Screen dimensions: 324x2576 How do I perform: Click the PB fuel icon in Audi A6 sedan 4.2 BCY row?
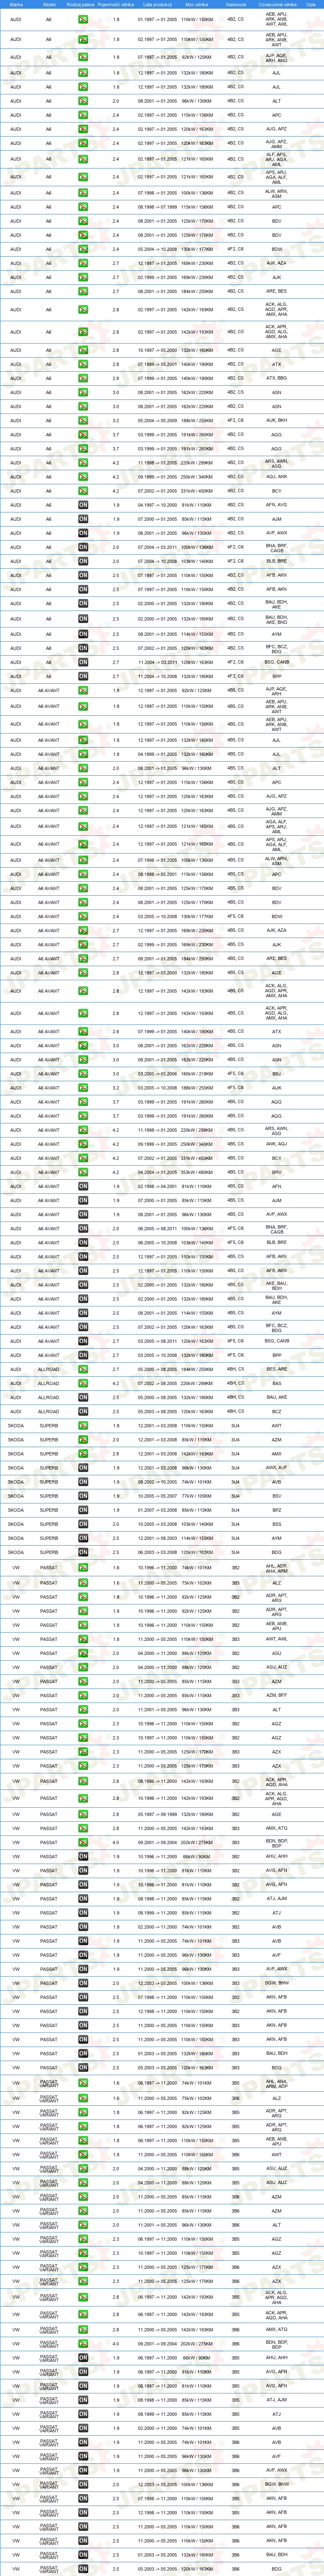click(x=83, y=491)
